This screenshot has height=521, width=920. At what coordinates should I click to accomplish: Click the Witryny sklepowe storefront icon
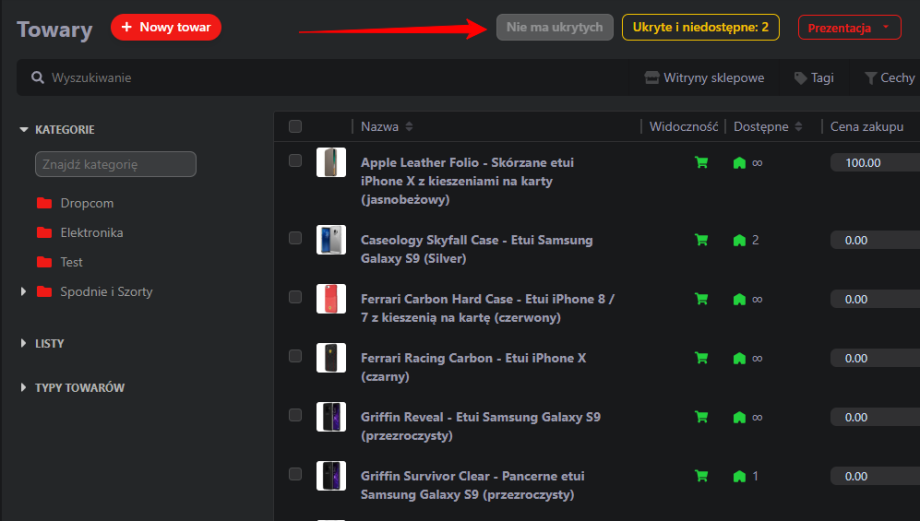pyautogui.click(x=652, y=78)
